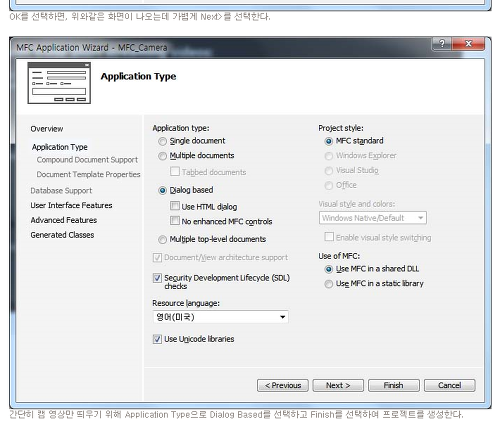Screen dimensions: 500x431
Task: Select Dialog based application type
Action: tap(162, 190)
